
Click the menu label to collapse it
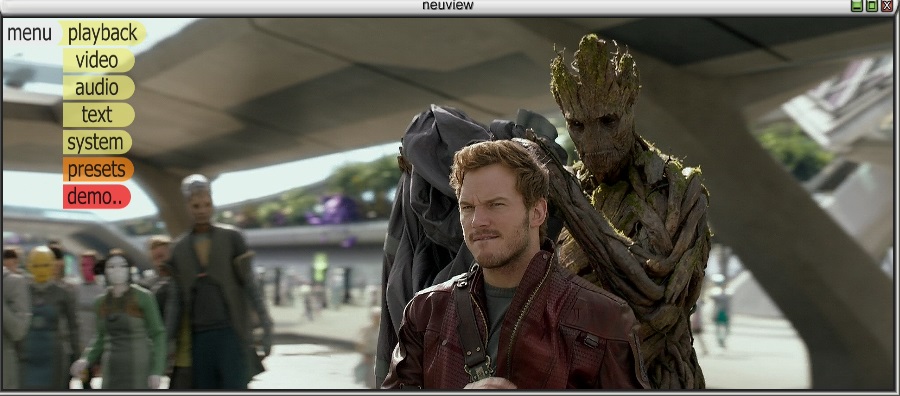coord(29,33)
